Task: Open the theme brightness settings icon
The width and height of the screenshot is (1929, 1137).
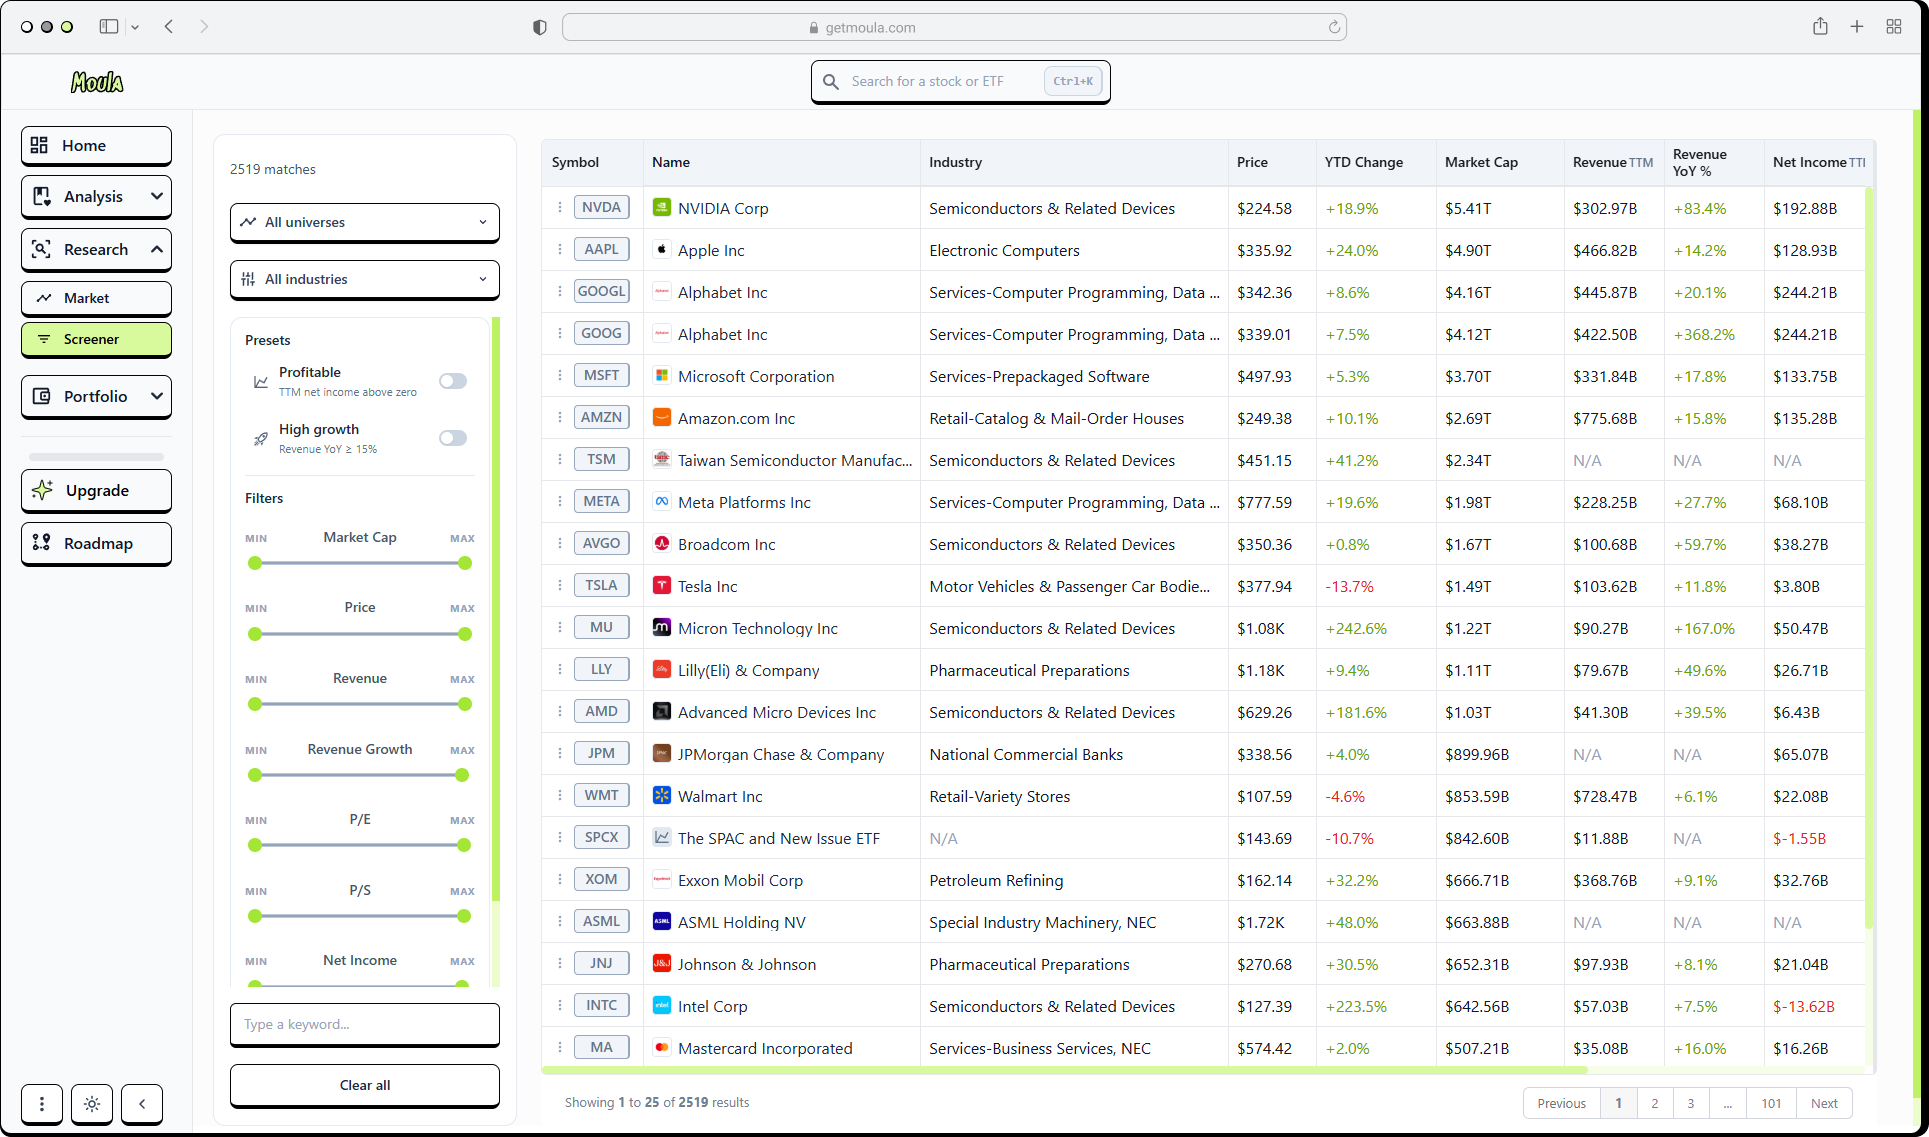Action: [92, 1104]
